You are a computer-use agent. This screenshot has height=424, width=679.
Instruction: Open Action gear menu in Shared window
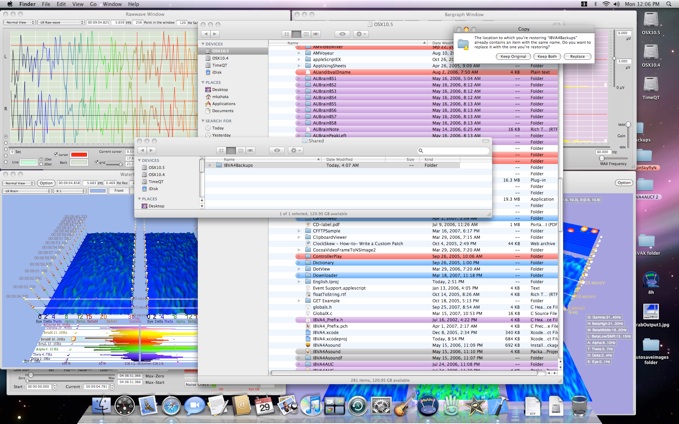click(x=295, y=150)
